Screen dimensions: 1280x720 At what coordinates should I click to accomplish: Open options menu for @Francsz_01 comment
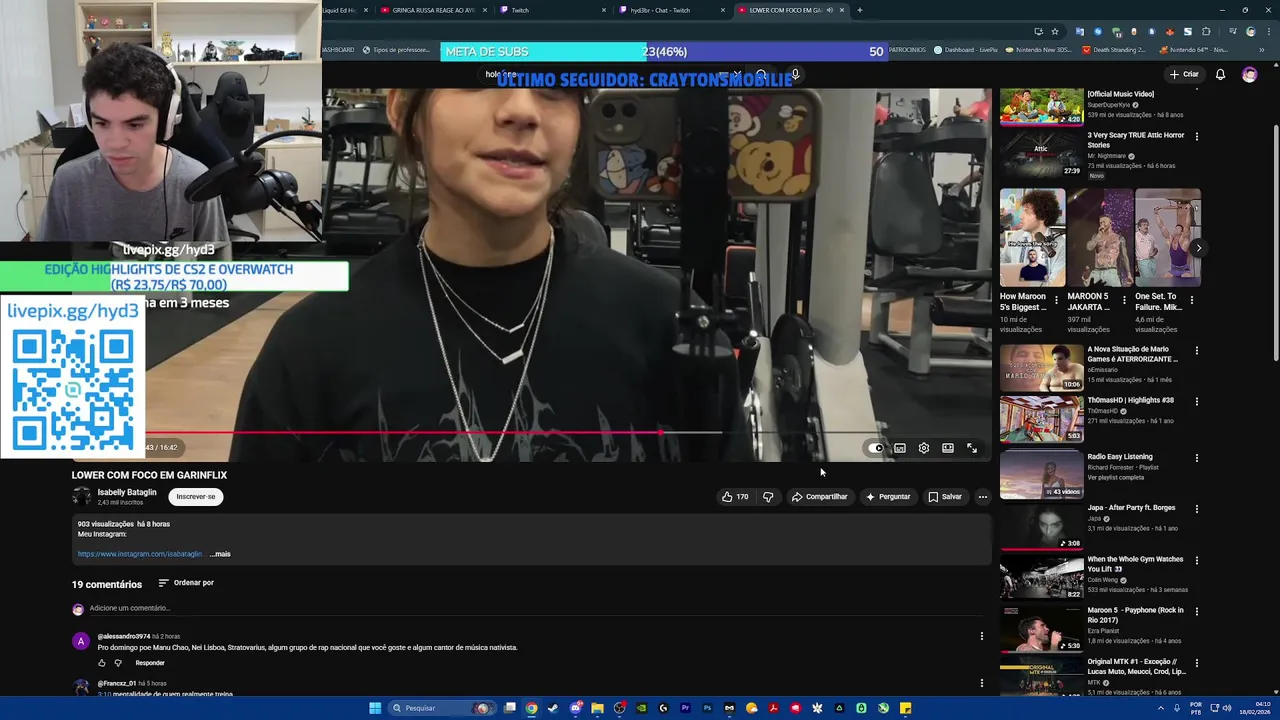981,684
